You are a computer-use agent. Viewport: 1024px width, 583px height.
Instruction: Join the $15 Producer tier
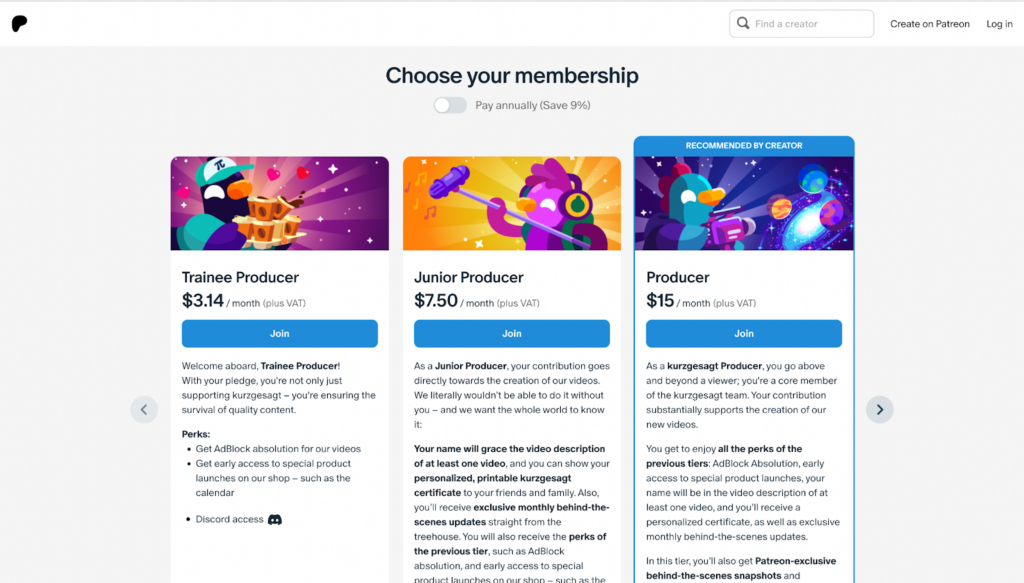coord(744,334)
